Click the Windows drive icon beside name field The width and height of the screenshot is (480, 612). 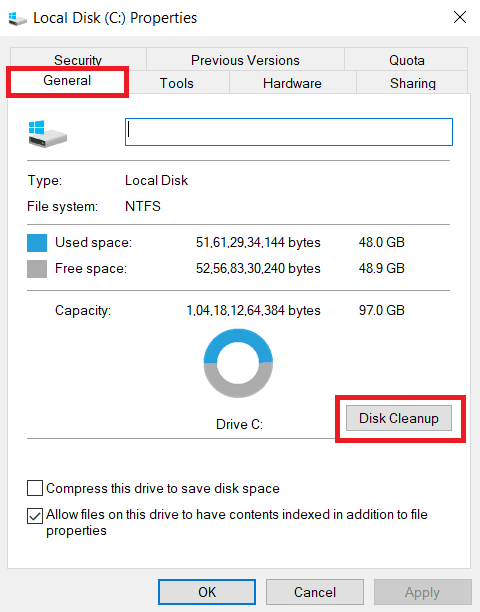point(48,133)
